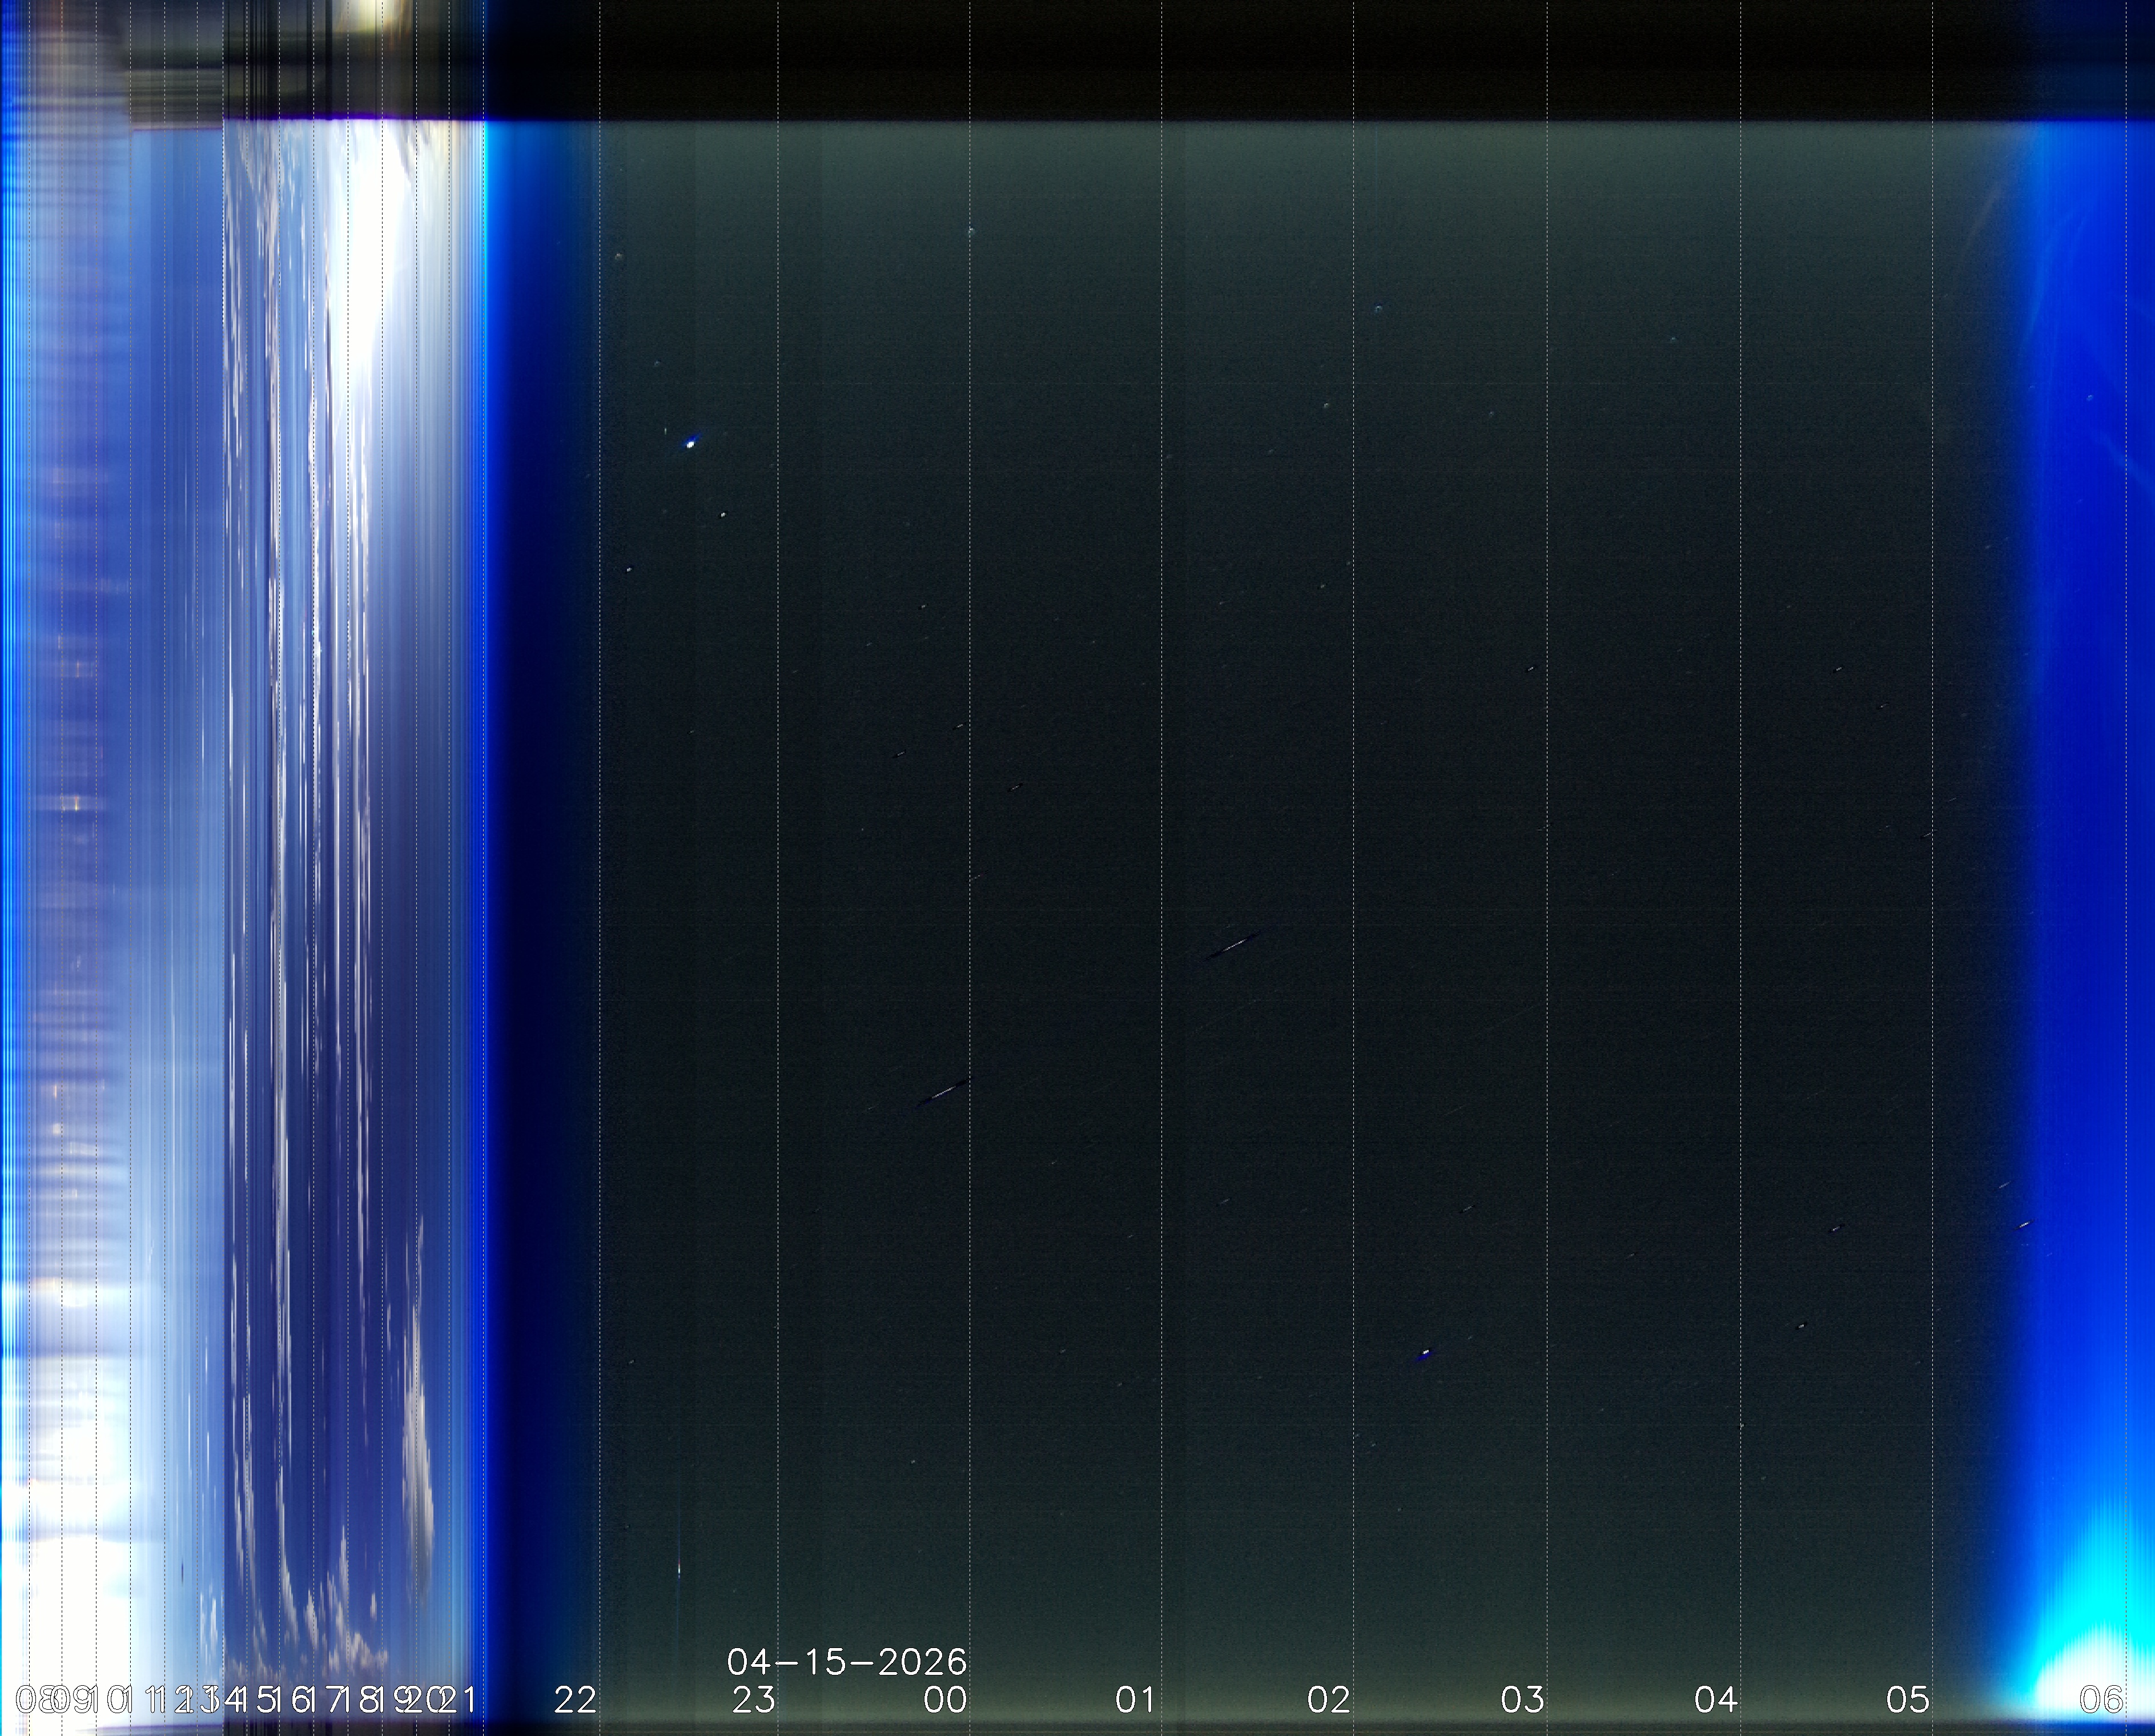Click the bright blue-white star near 22:30
Image resolution: width=2155 pixels, height=1736 pixels.
691,443
